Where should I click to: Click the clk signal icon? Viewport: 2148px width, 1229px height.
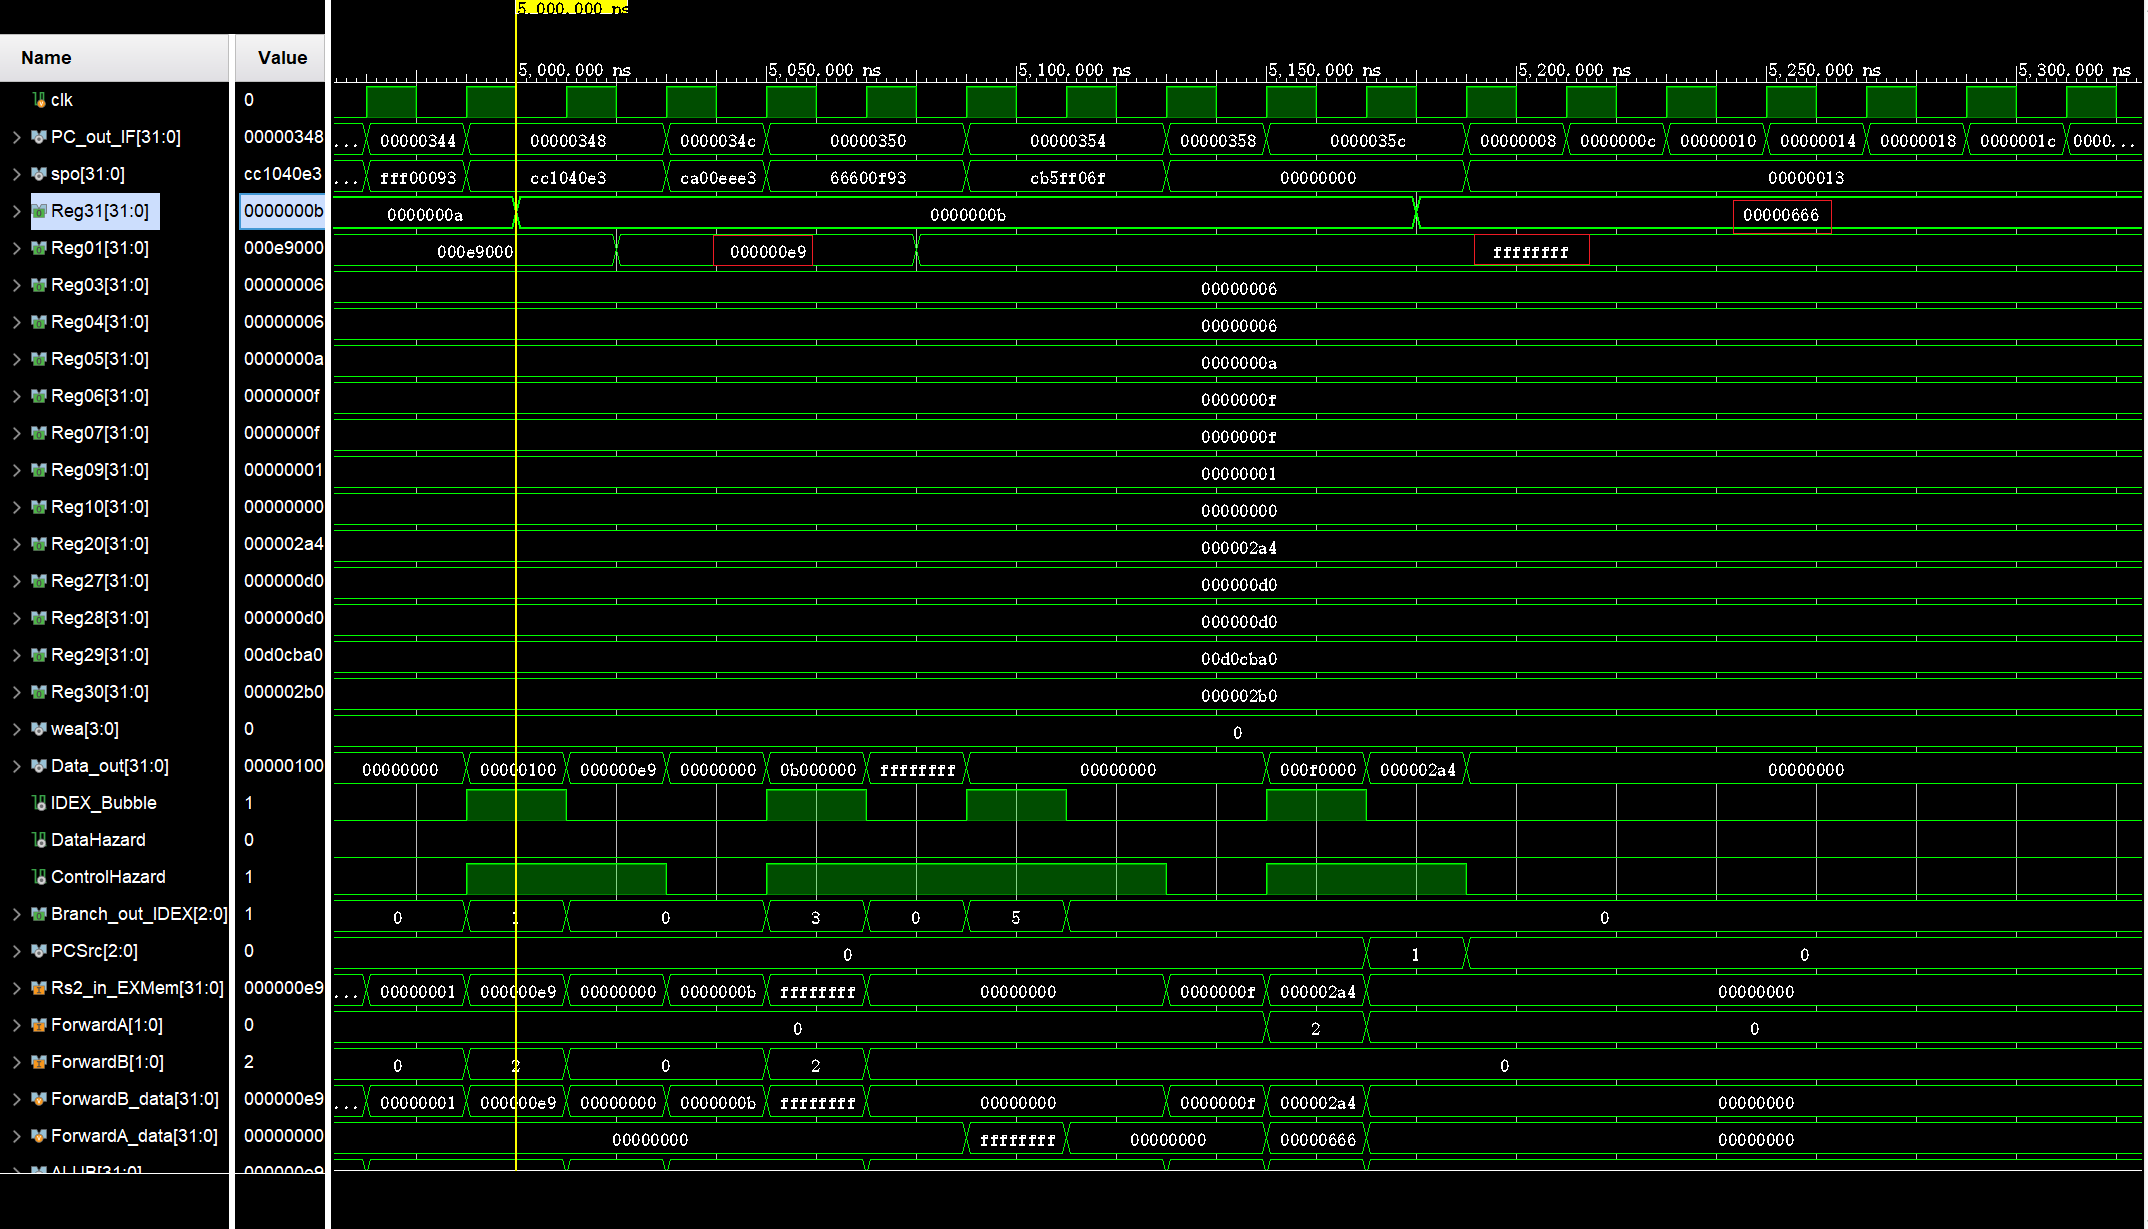(x=39, y=100)
